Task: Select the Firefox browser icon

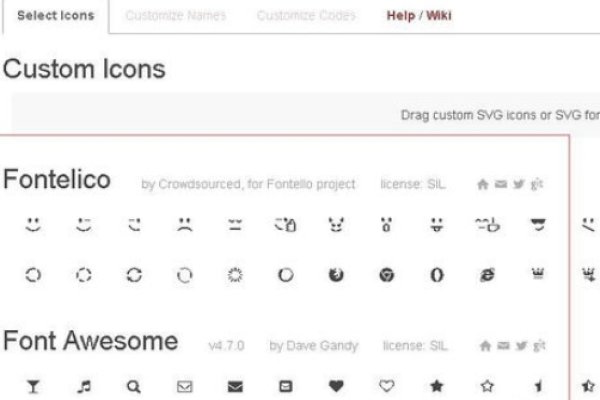Action: pyautogui.click(x=335, y=275)
